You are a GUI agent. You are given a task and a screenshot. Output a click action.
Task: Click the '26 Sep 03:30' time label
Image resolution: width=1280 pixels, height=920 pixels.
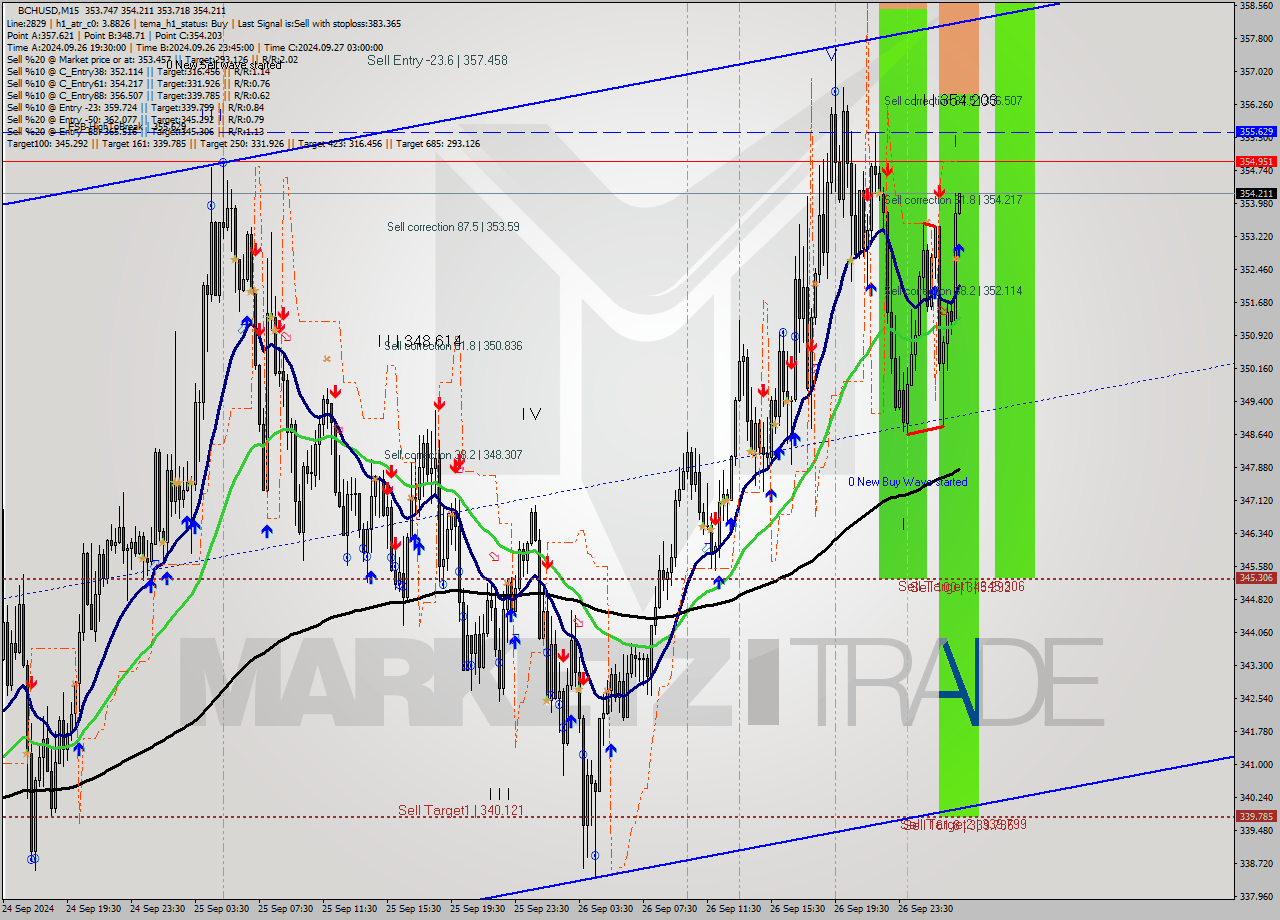pyautogui.click(x=606, y=909)
